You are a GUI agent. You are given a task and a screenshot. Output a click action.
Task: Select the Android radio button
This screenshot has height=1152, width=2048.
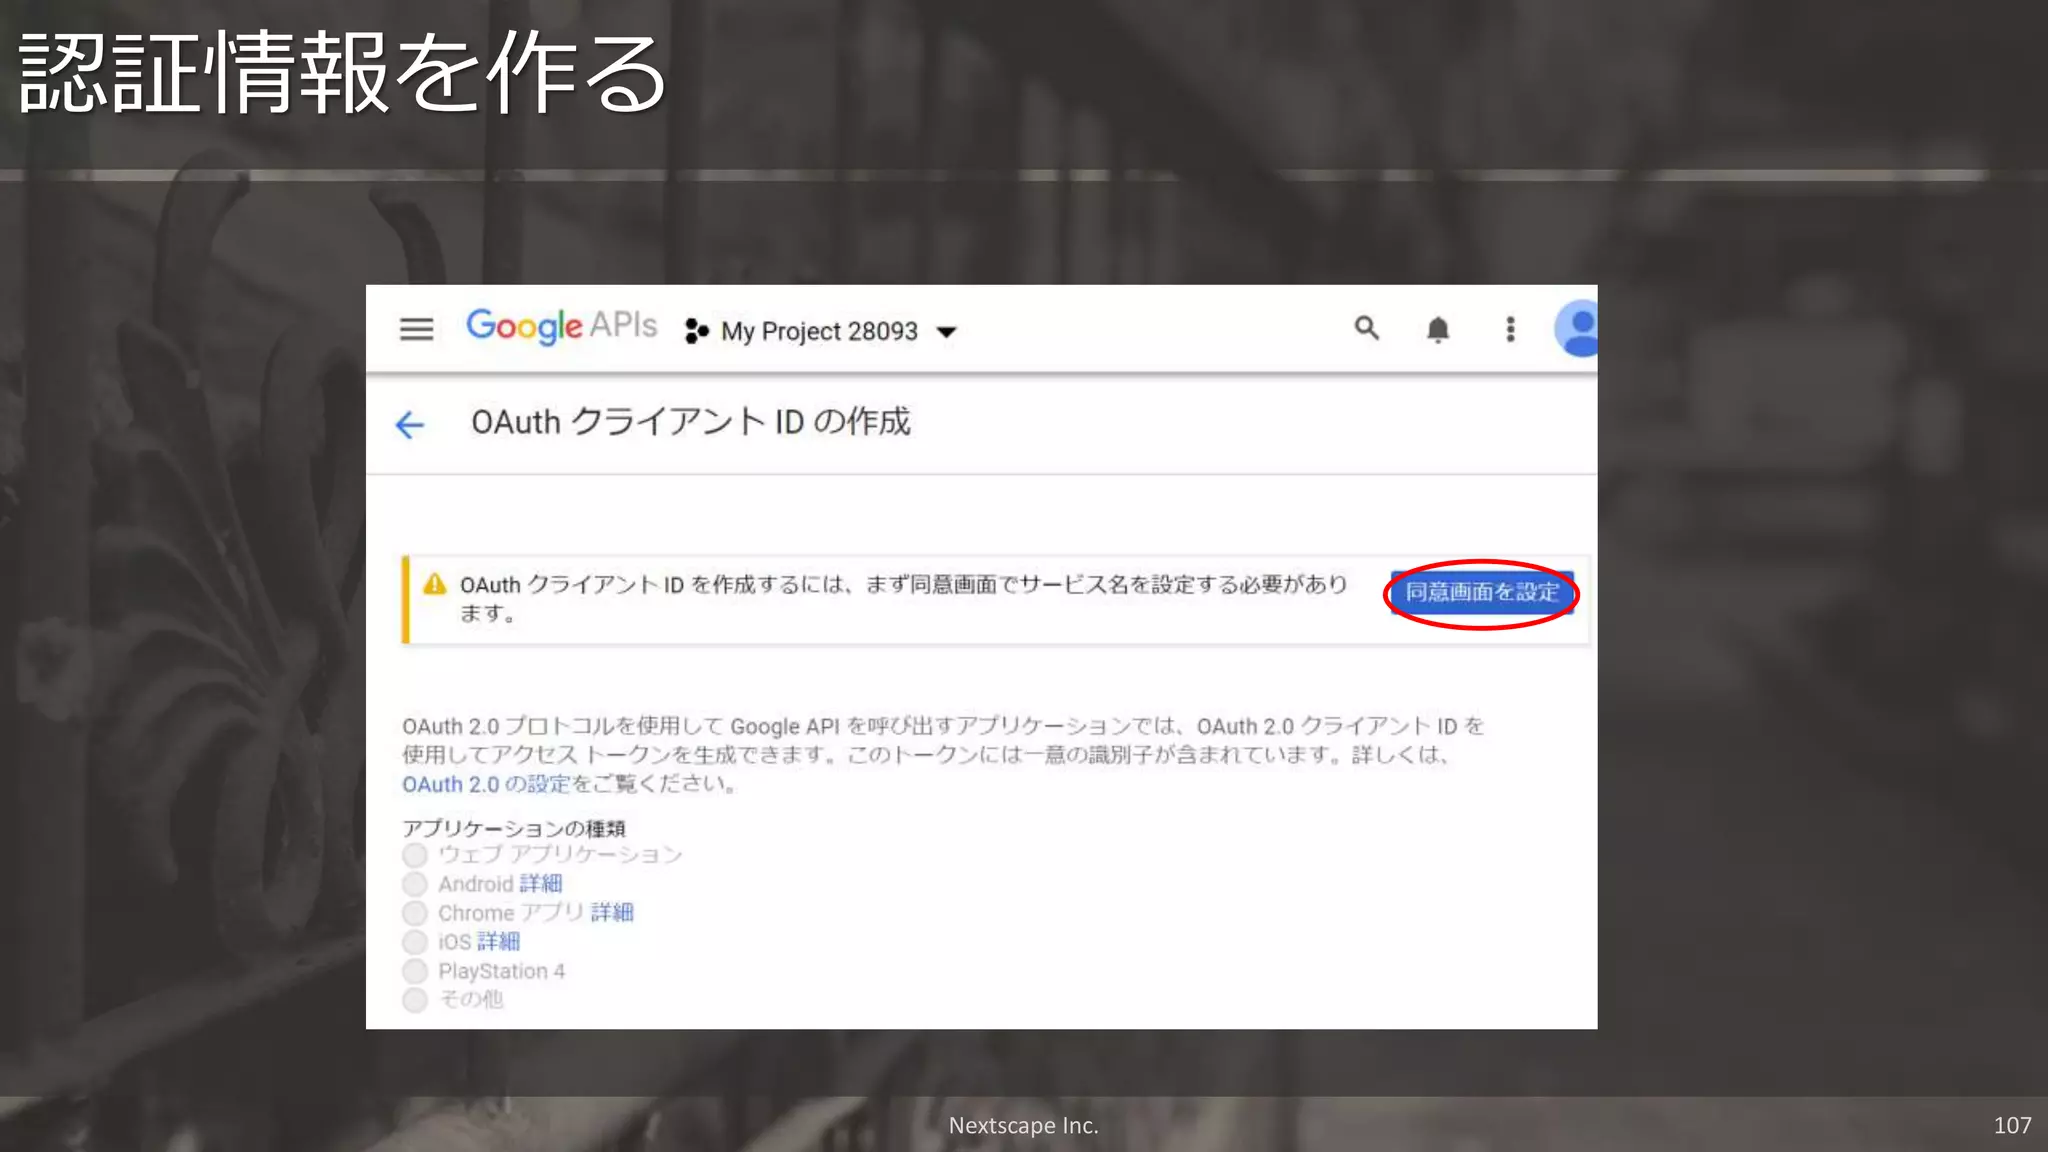click(x=415, y=884)
